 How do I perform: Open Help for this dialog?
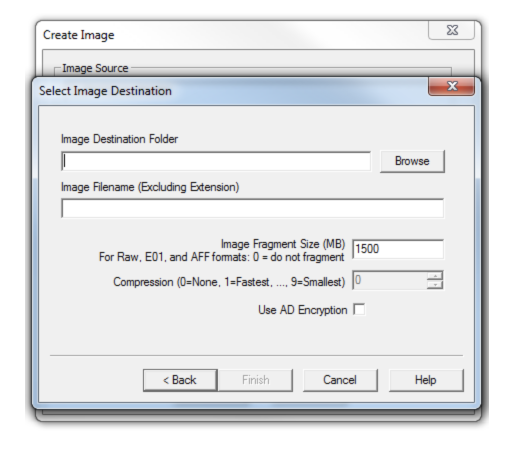click(426, 380)
